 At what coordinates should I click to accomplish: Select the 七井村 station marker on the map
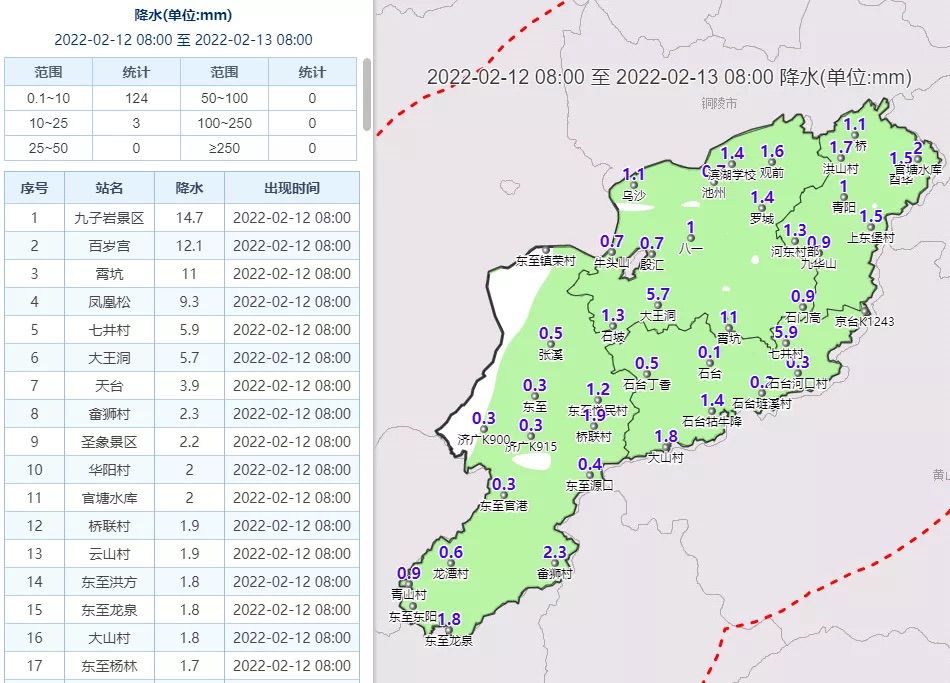point(785,343)
